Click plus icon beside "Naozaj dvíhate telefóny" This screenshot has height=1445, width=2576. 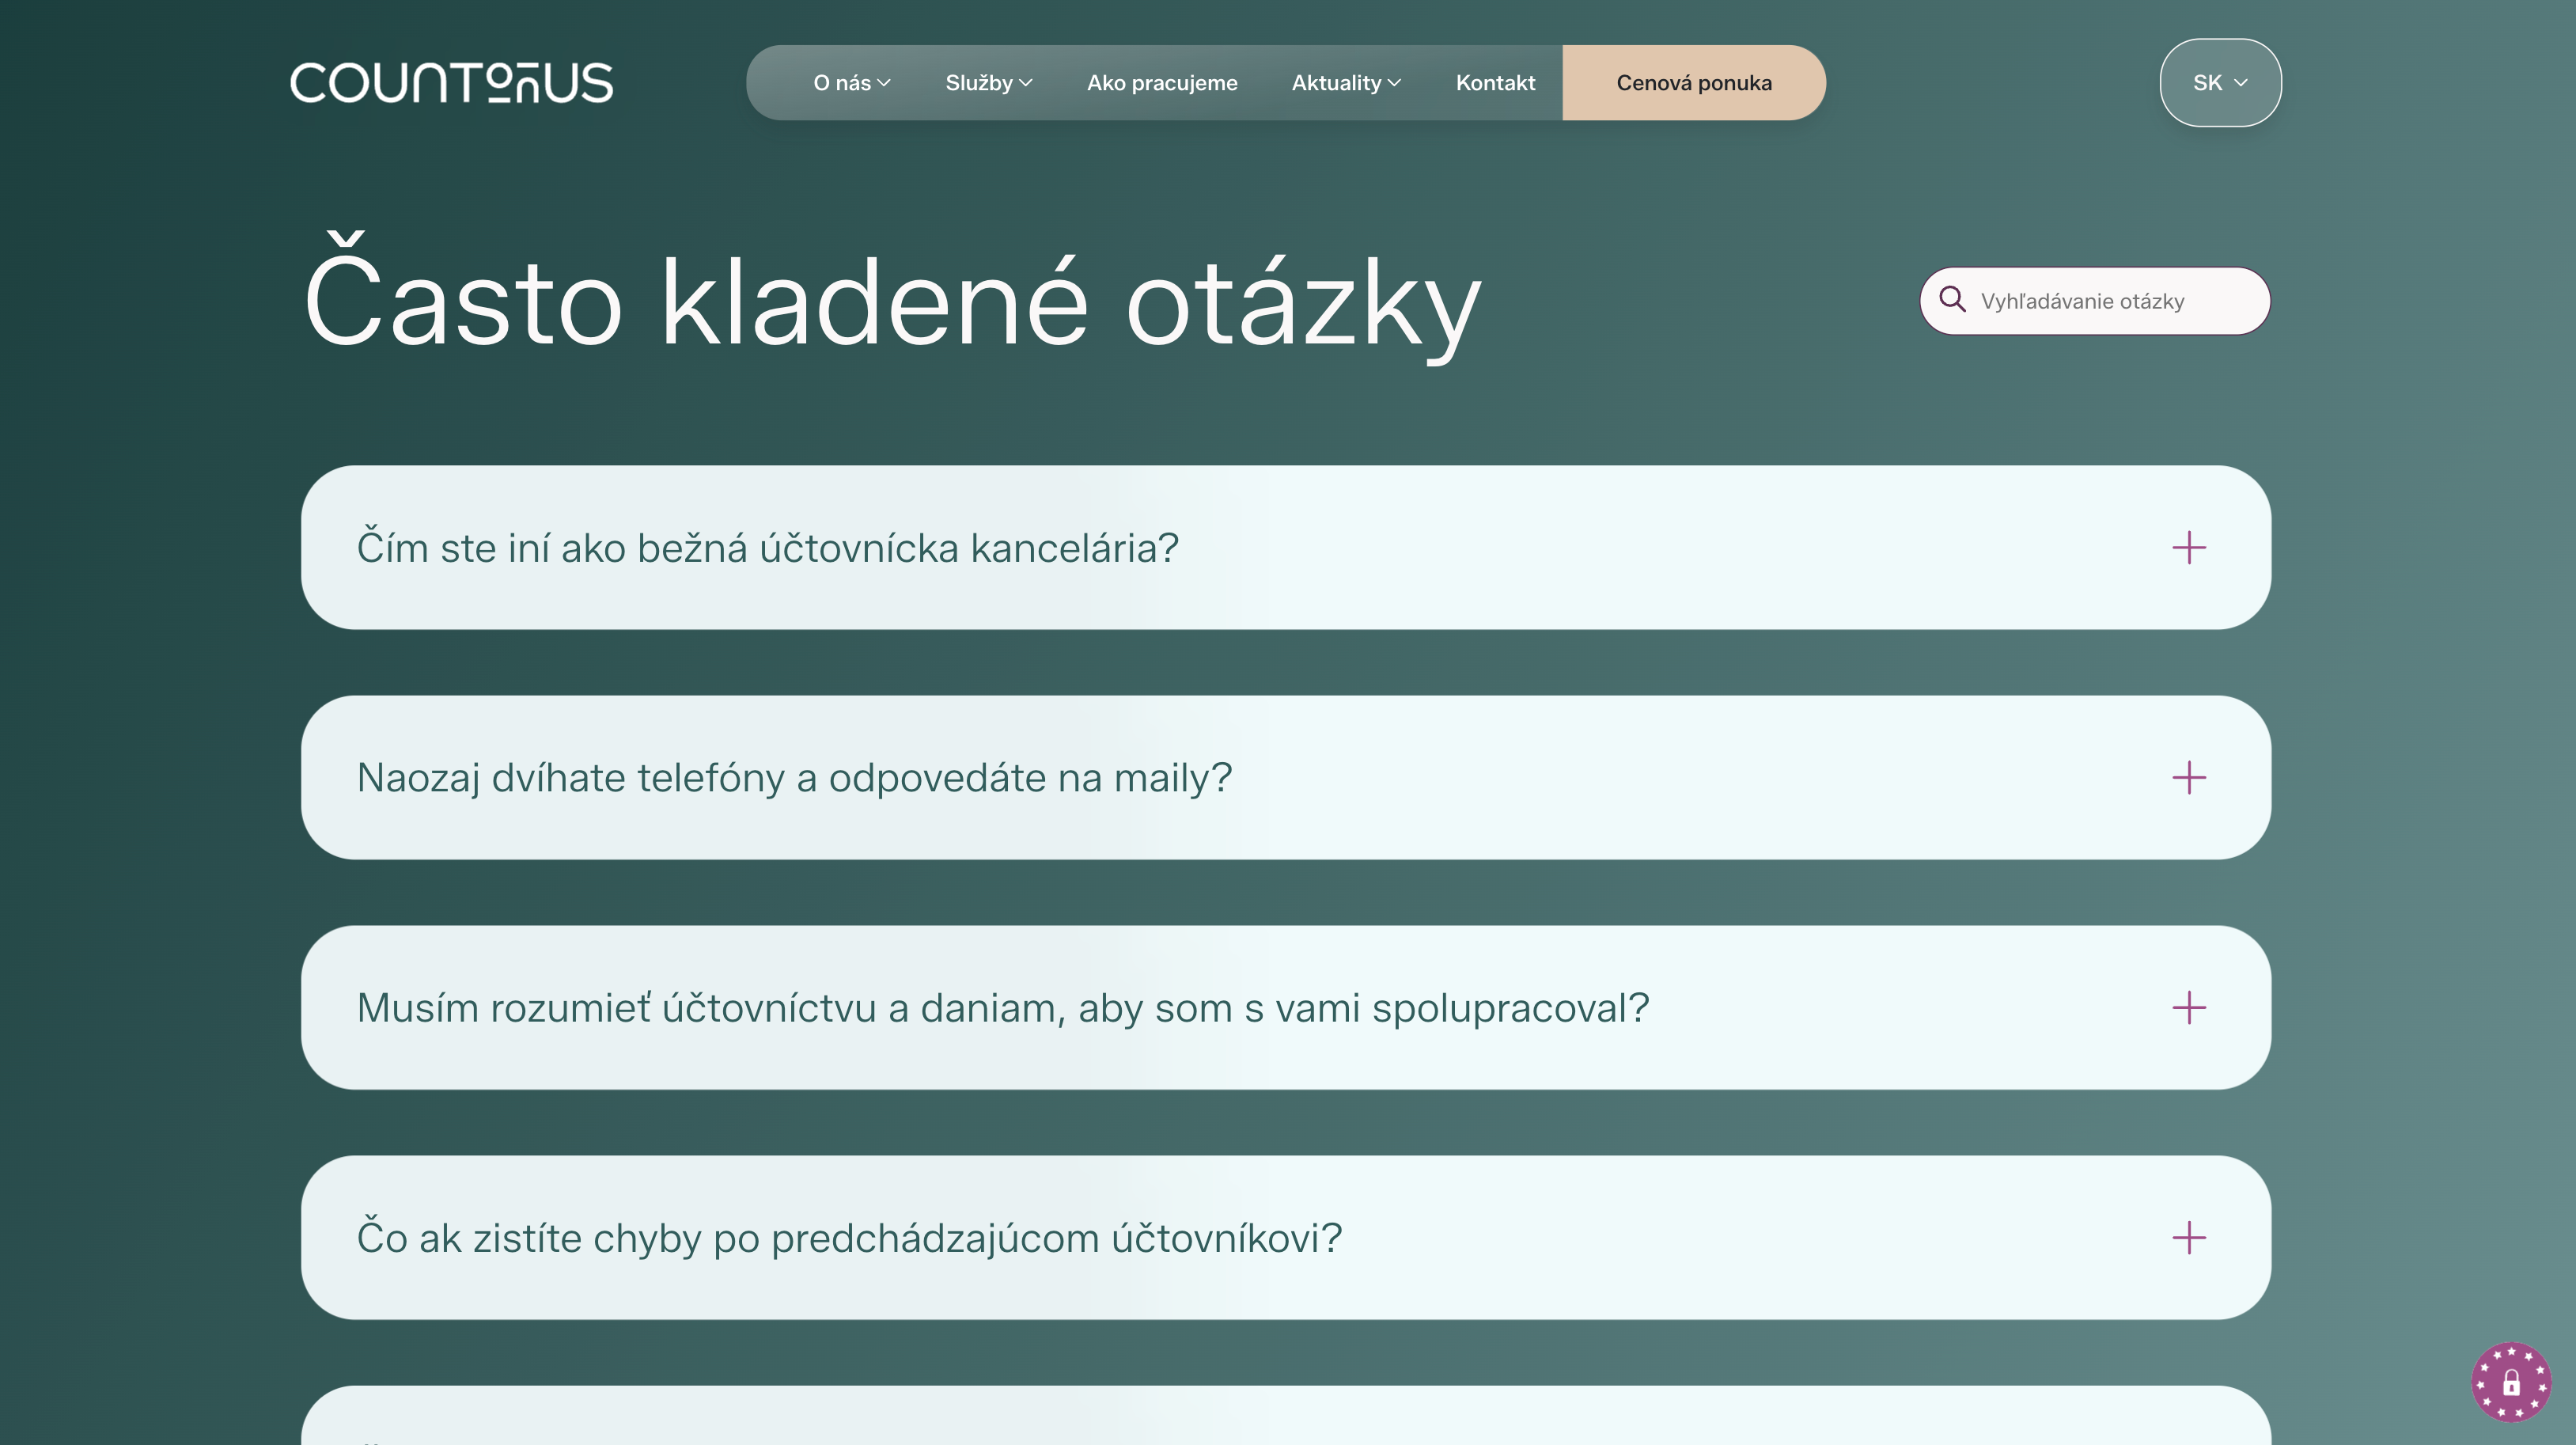tap(2188, 778)
